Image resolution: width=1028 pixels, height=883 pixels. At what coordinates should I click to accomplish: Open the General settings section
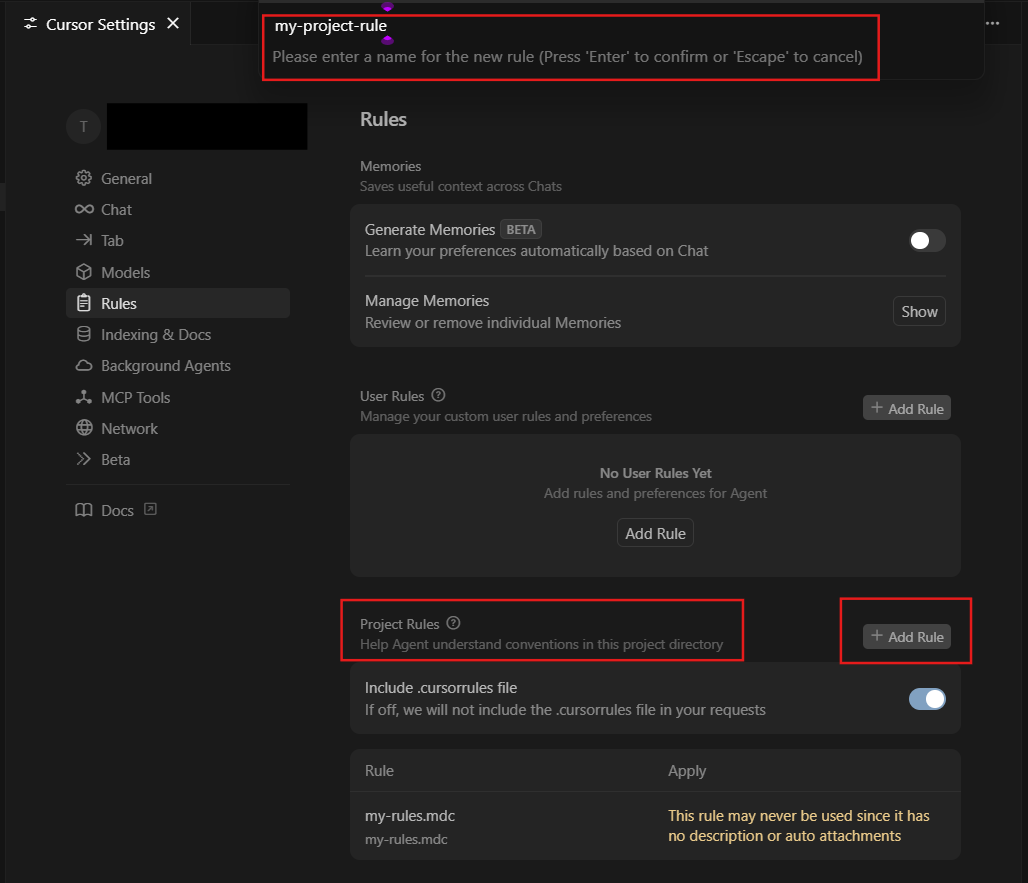pos(178,178)
